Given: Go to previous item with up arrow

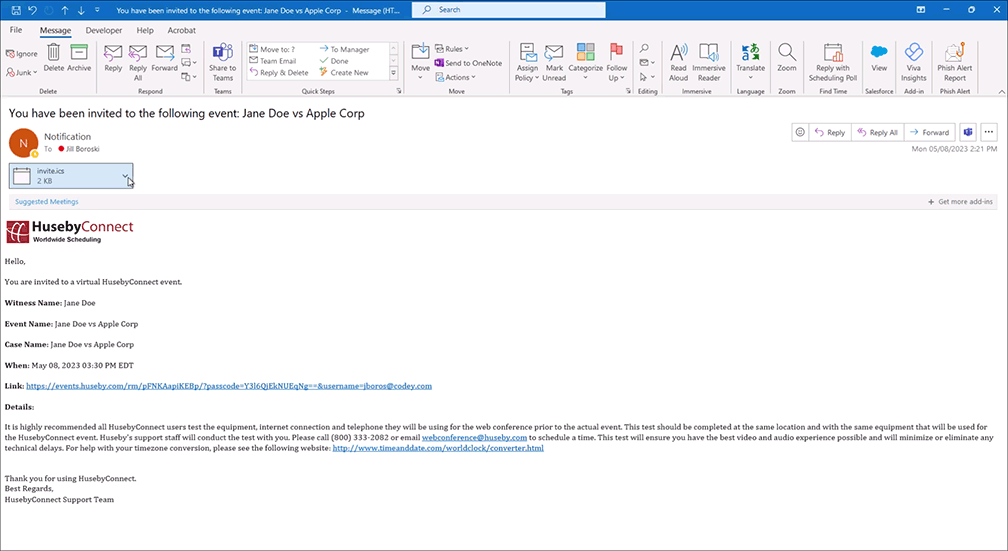Looking at the screenshot, I should click(65, 10).
